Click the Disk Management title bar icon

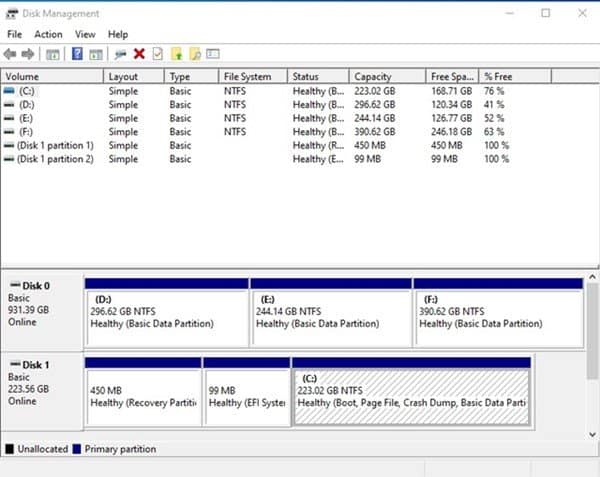pos(12,13)
